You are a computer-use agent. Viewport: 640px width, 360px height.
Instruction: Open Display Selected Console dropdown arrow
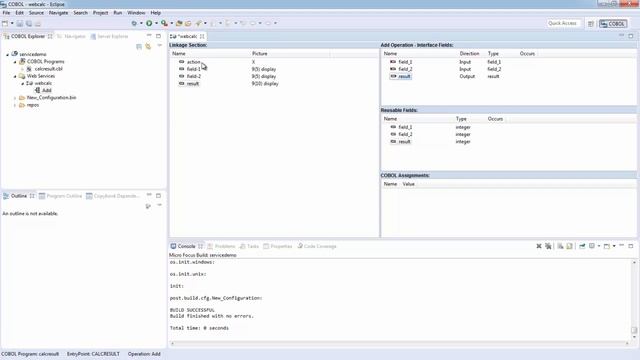pos(599,246)
